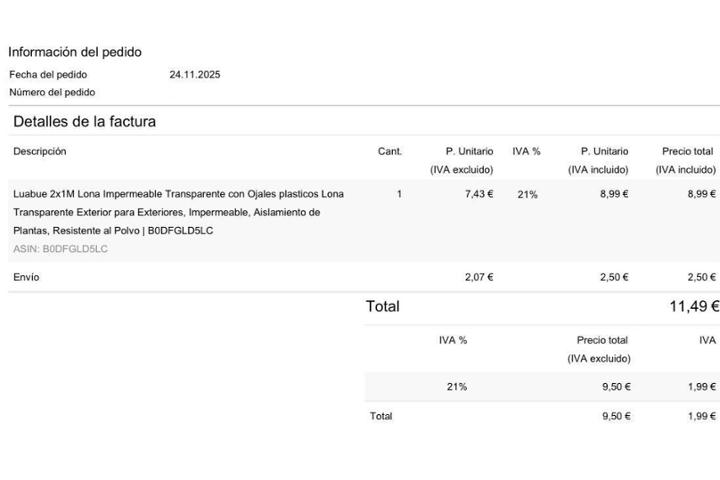Click the 'Información del pedido' heading
The image size is (720, 480).
[x=75, y=52]
